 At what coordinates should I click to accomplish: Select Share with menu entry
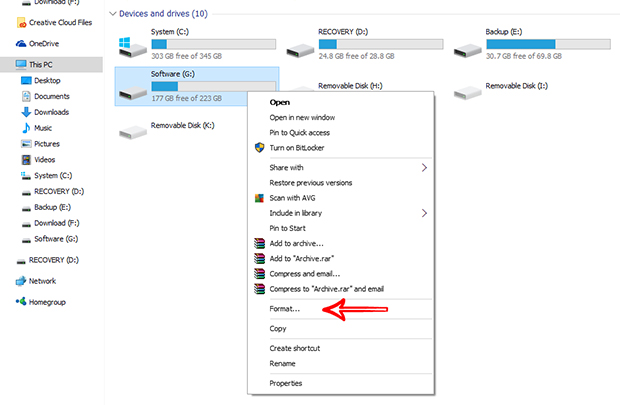287,168
